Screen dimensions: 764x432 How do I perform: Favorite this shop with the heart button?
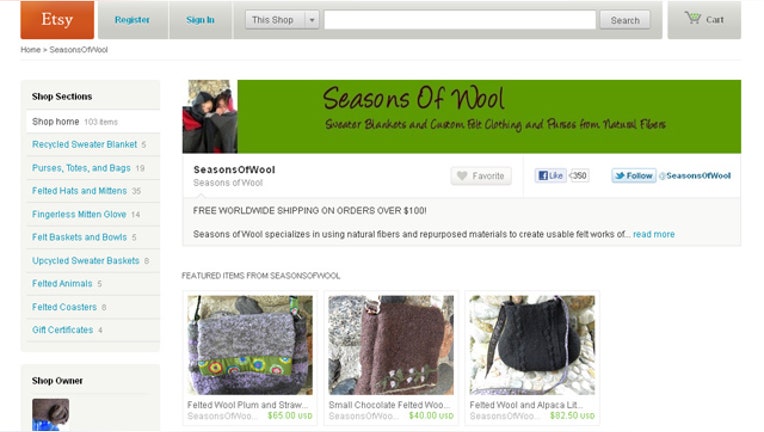tap(481, 176)
